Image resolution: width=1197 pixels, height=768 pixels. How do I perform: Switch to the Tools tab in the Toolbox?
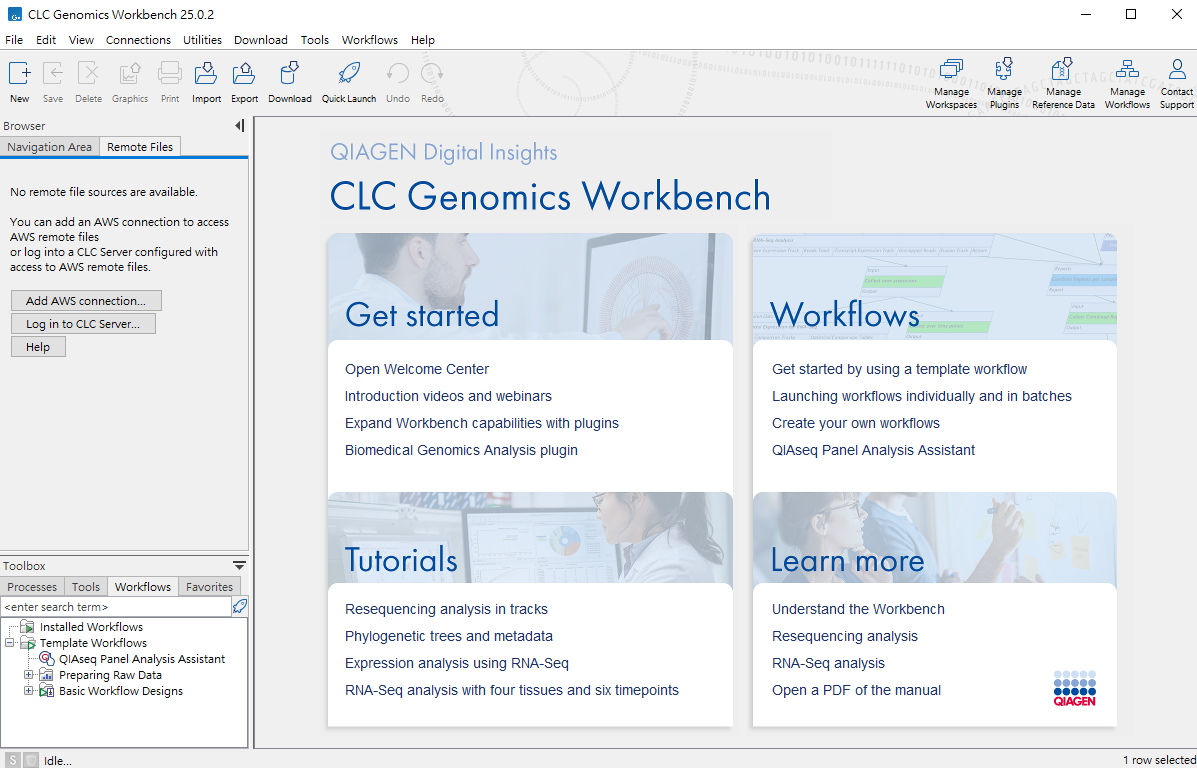(86, 586)
